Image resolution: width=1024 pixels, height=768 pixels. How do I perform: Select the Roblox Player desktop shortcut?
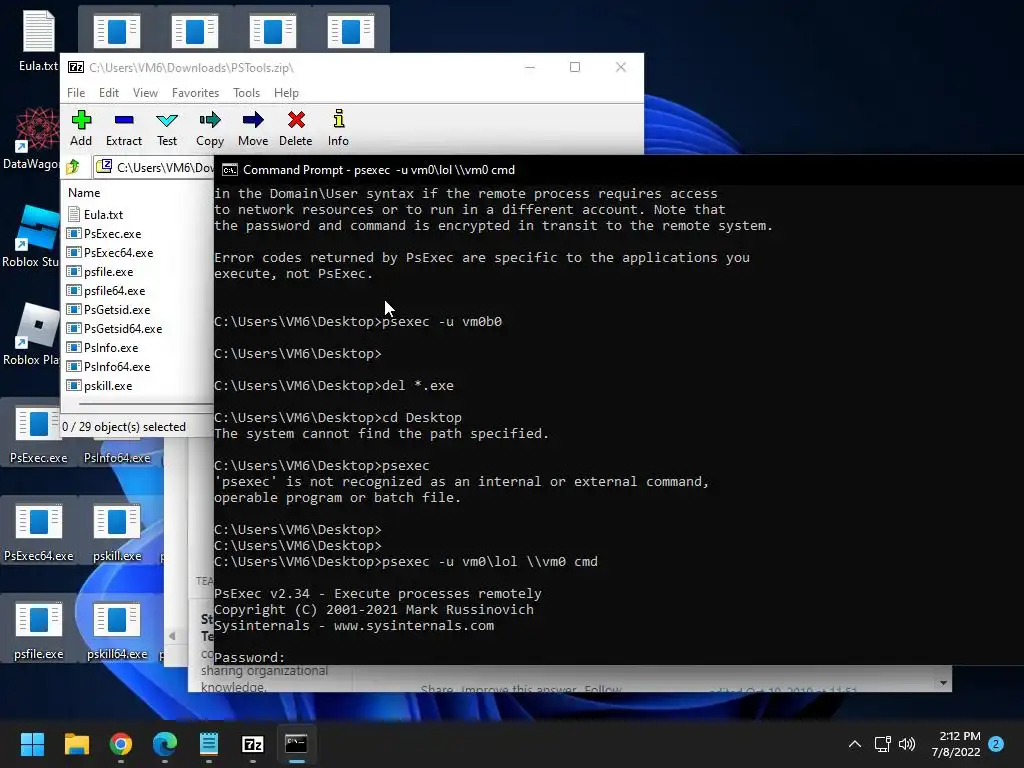click(x=31, y=334)
